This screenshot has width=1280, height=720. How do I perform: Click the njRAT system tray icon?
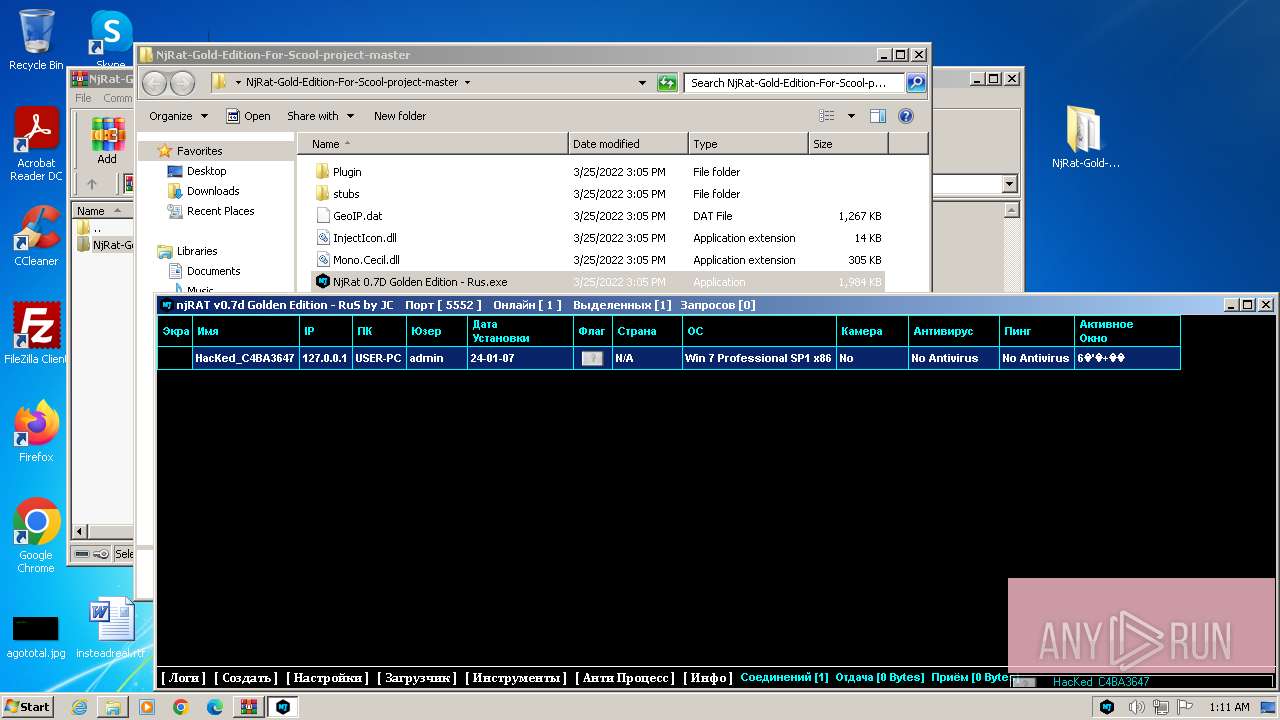(x=1107, y=707)
